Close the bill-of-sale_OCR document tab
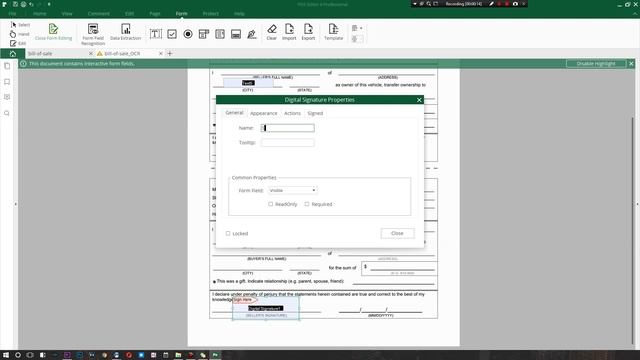 [x=160, y=53]
